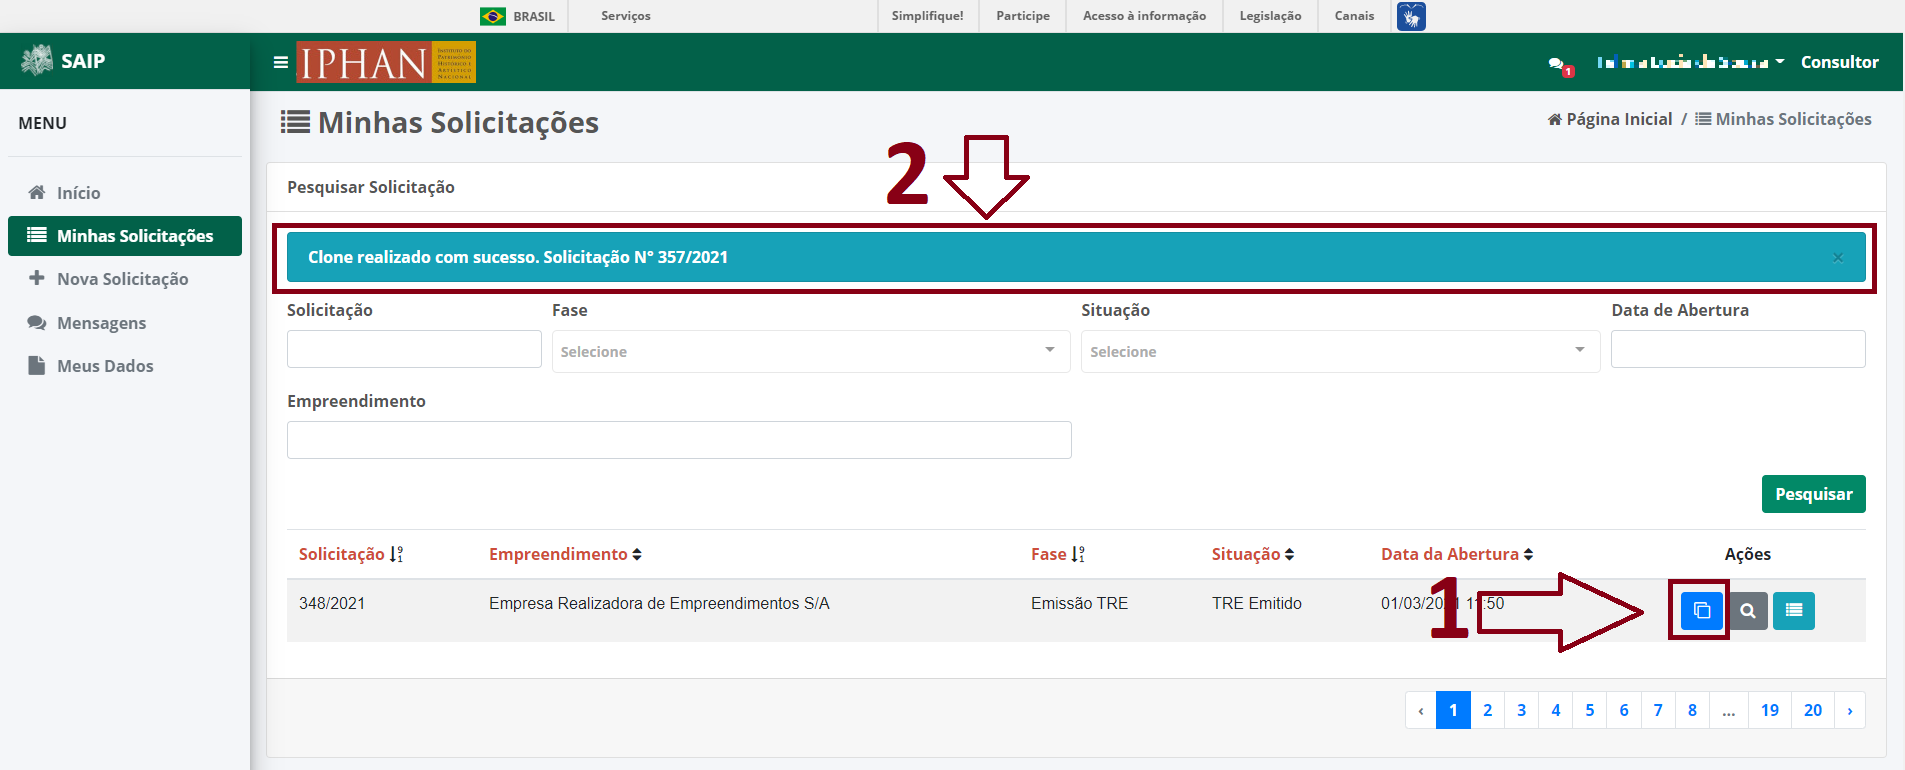This screenshot has width=1905, height=770.
Task: Go to Início in sidebar
Action: [125, 193]
